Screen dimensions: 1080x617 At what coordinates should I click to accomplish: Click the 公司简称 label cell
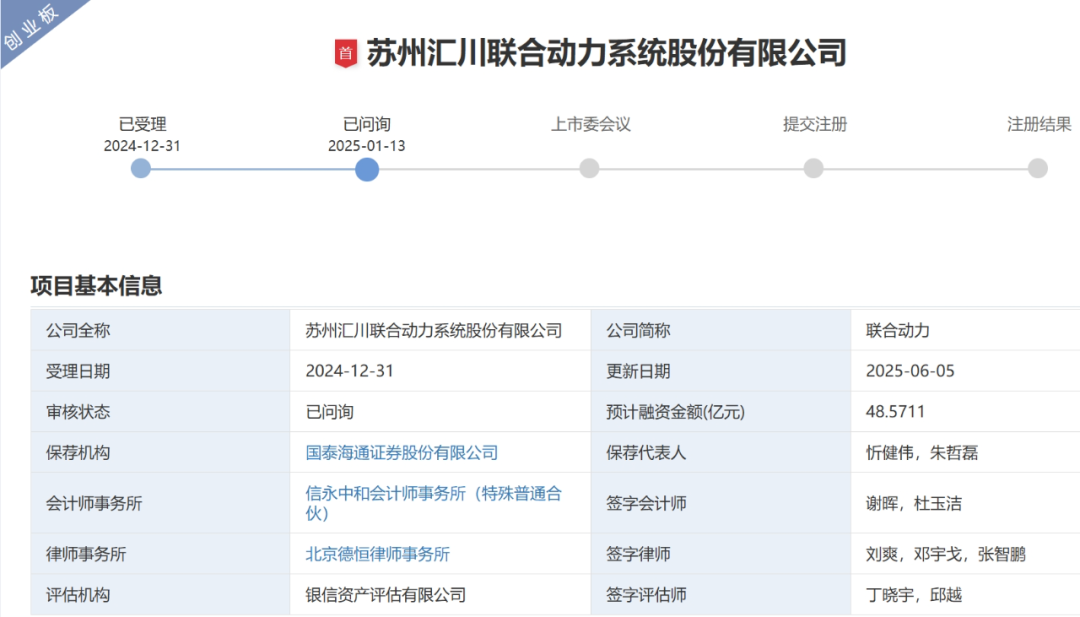(720, 331)
